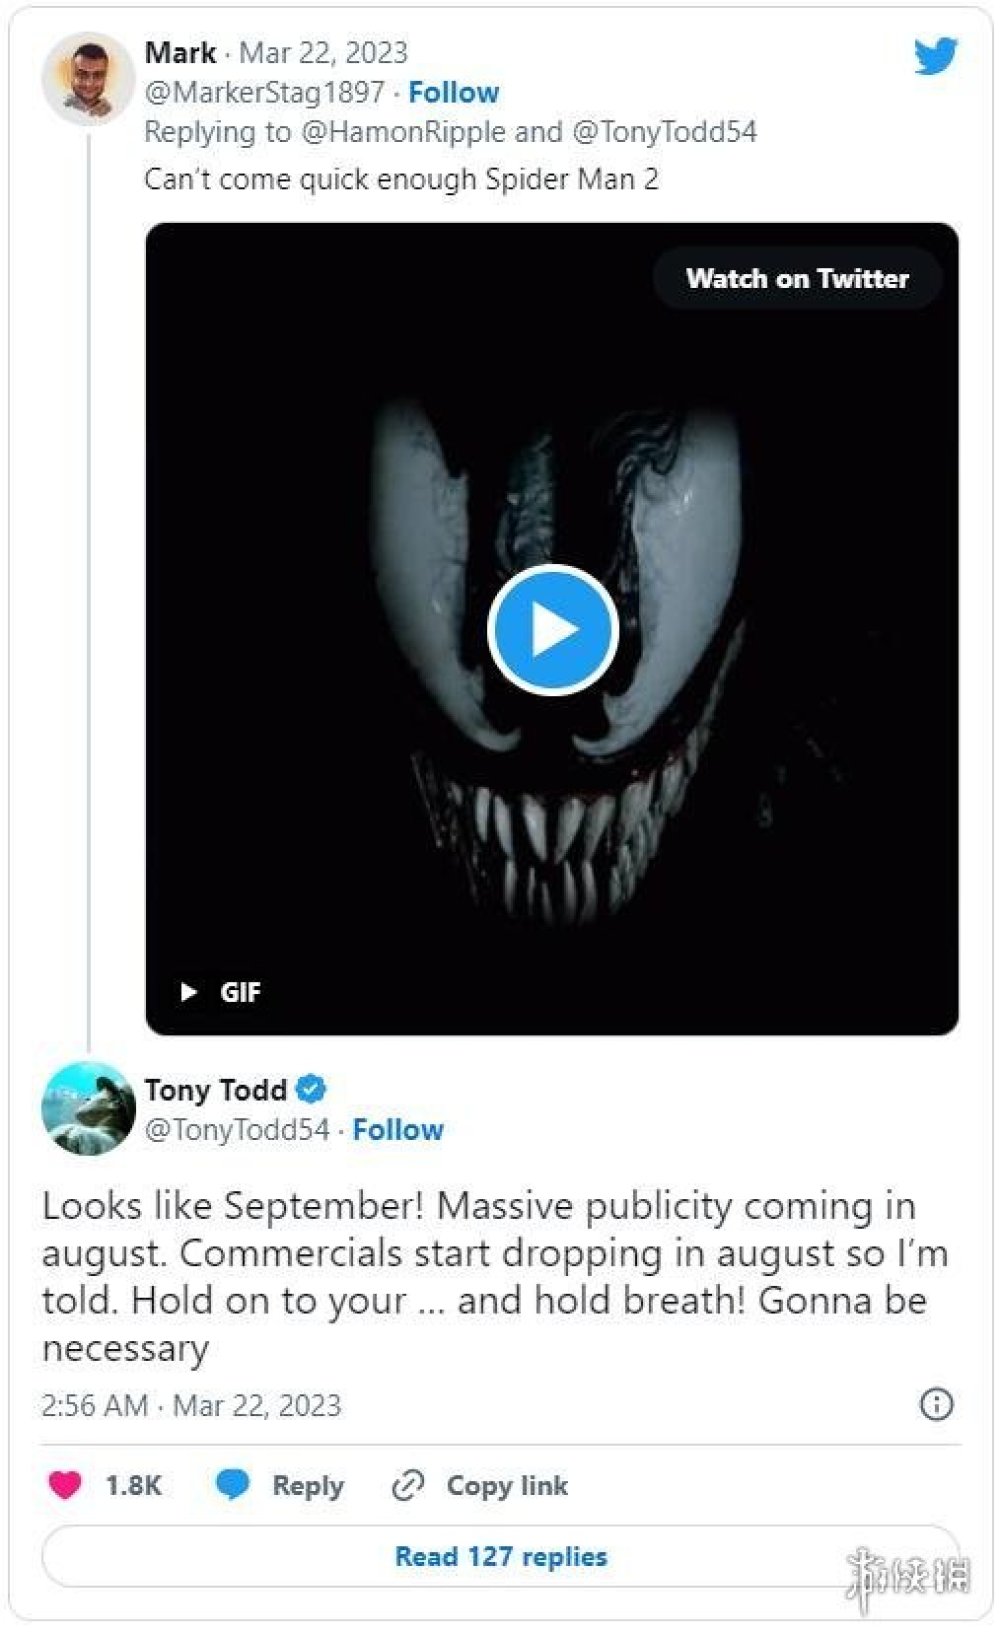This screenshot has height=1635, width=1000.
Task: Play the GIF with the center play button
Action: coord(552,630)
